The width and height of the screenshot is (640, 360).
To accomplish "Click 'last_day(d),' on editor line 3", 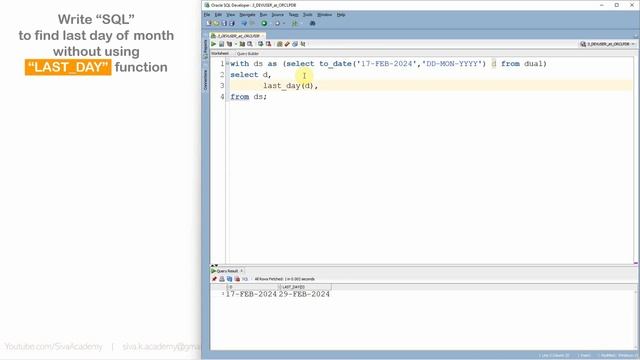I will pos(291,86).
